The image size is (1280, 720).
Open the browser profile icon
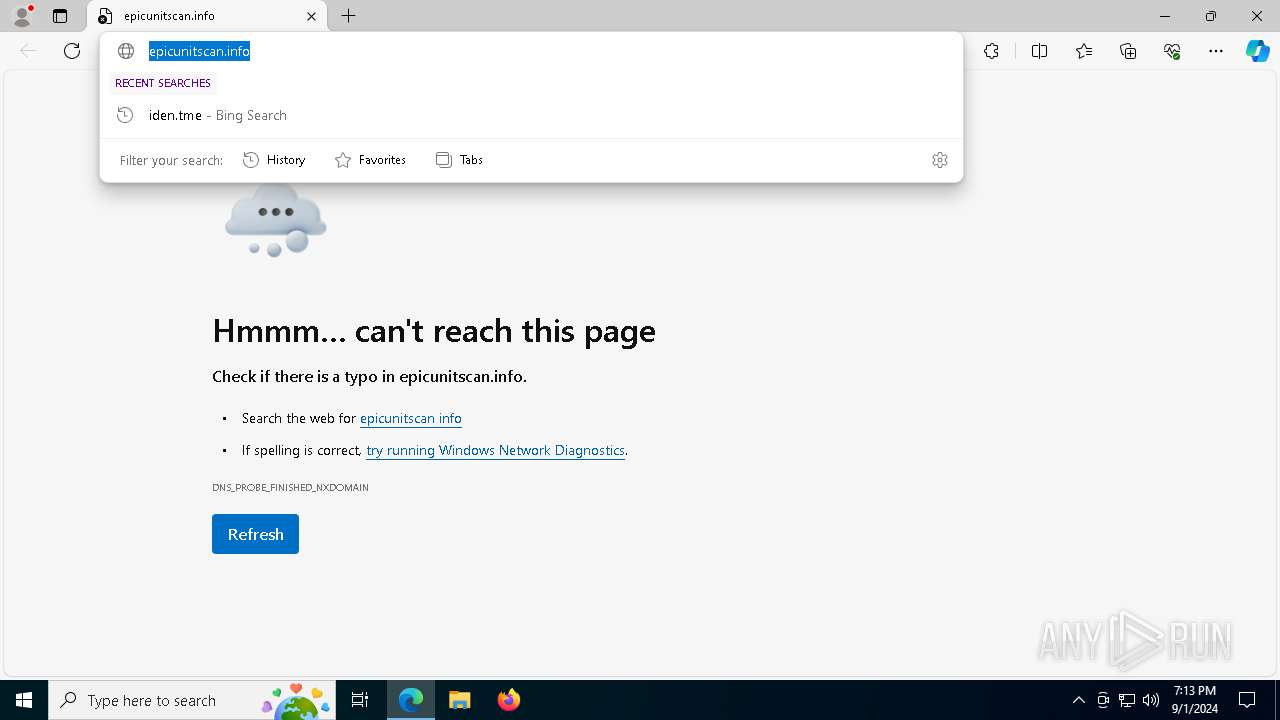[22, 16]
